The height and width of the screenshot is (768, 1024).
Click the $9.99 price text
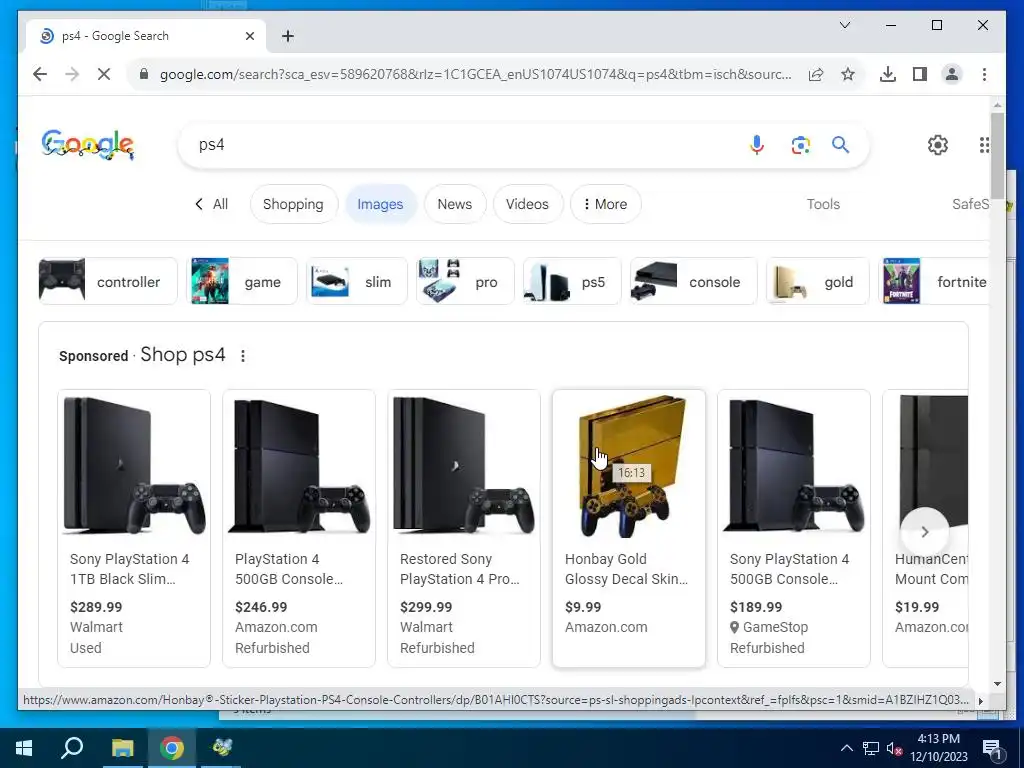pos(583,607)
